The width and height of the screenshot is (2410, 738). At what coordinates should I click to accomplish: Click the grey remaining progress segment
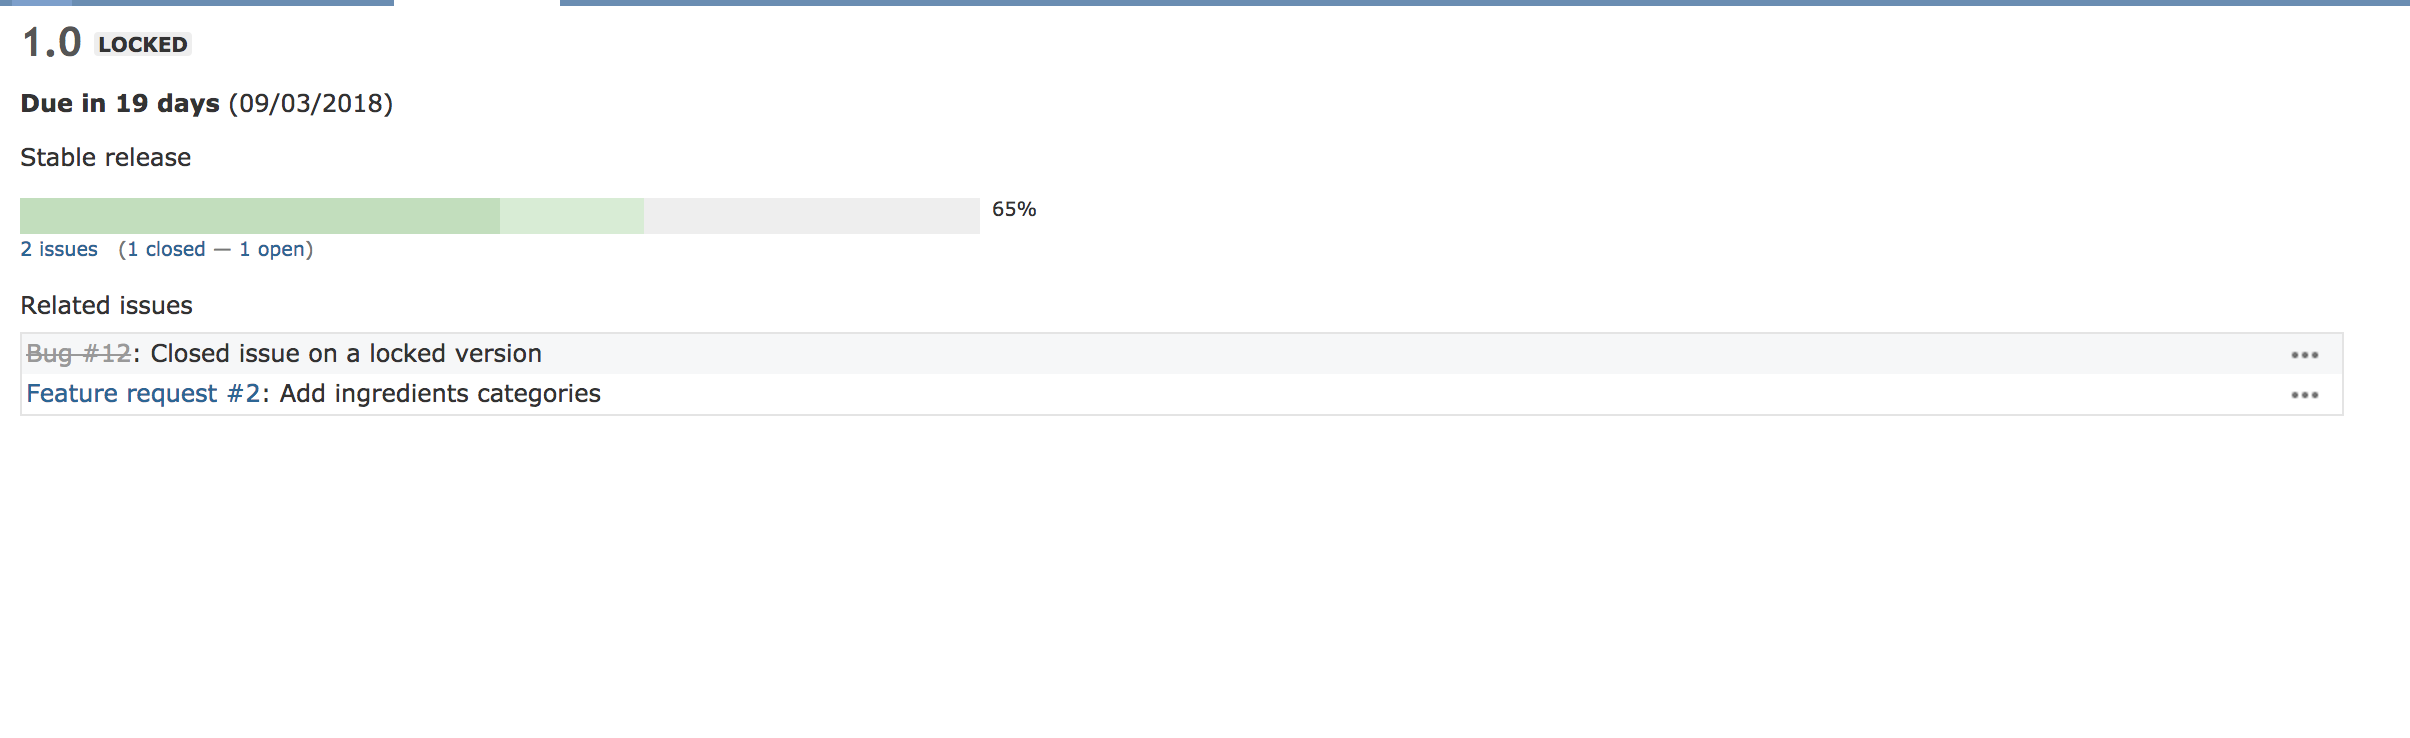[812, 216]
